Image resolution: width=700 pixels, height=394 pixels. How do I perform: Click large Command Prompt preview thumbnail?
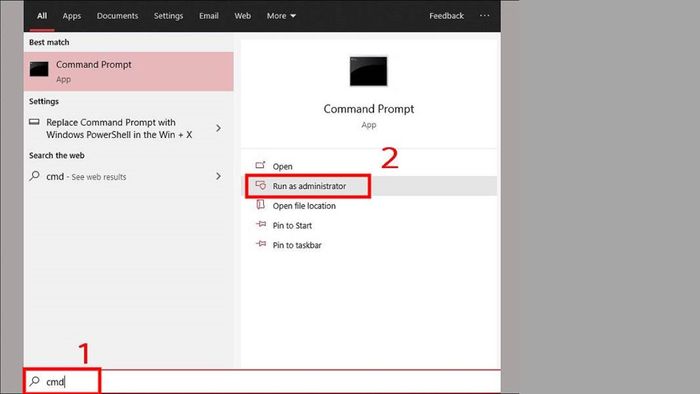(368, 71)
